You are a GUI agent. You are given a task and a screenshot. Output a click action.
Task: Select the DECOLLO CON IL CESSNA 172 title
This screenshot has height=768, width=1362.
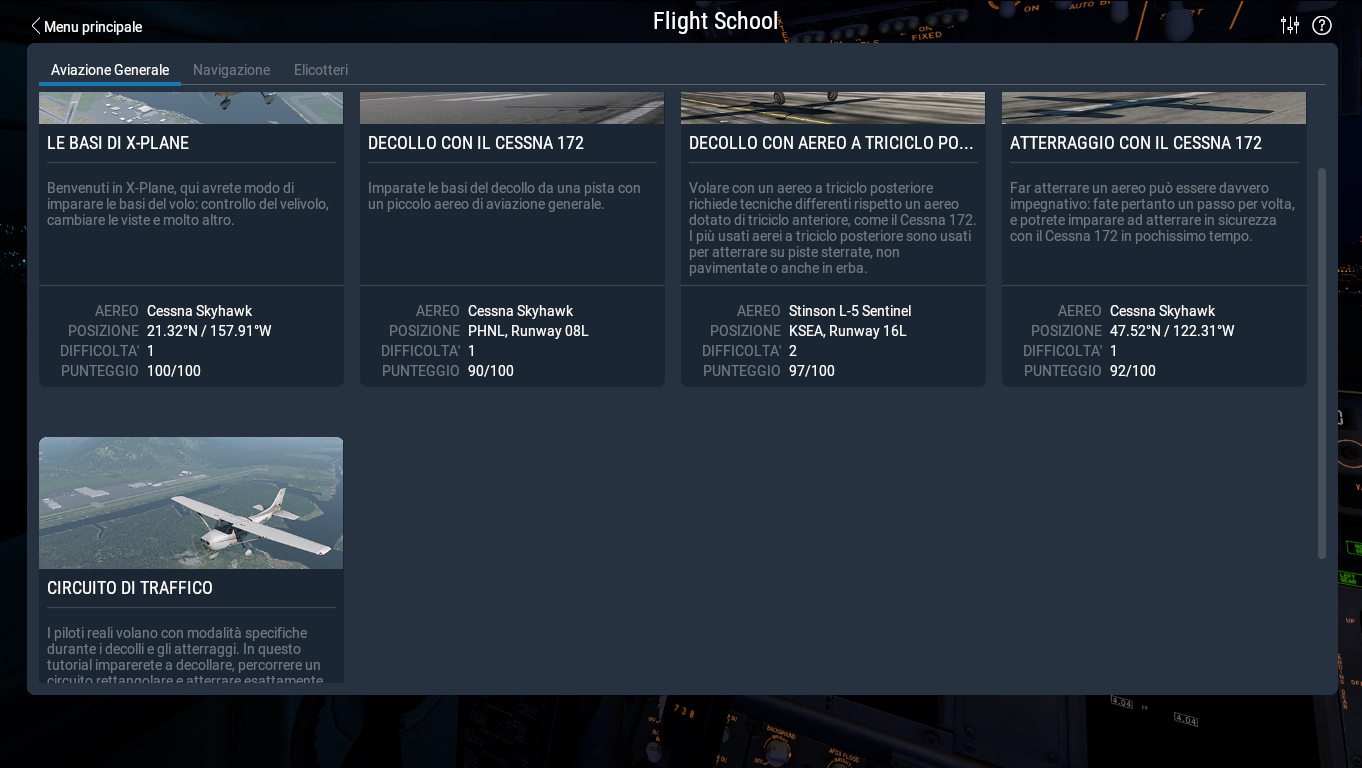click(476, 143)
